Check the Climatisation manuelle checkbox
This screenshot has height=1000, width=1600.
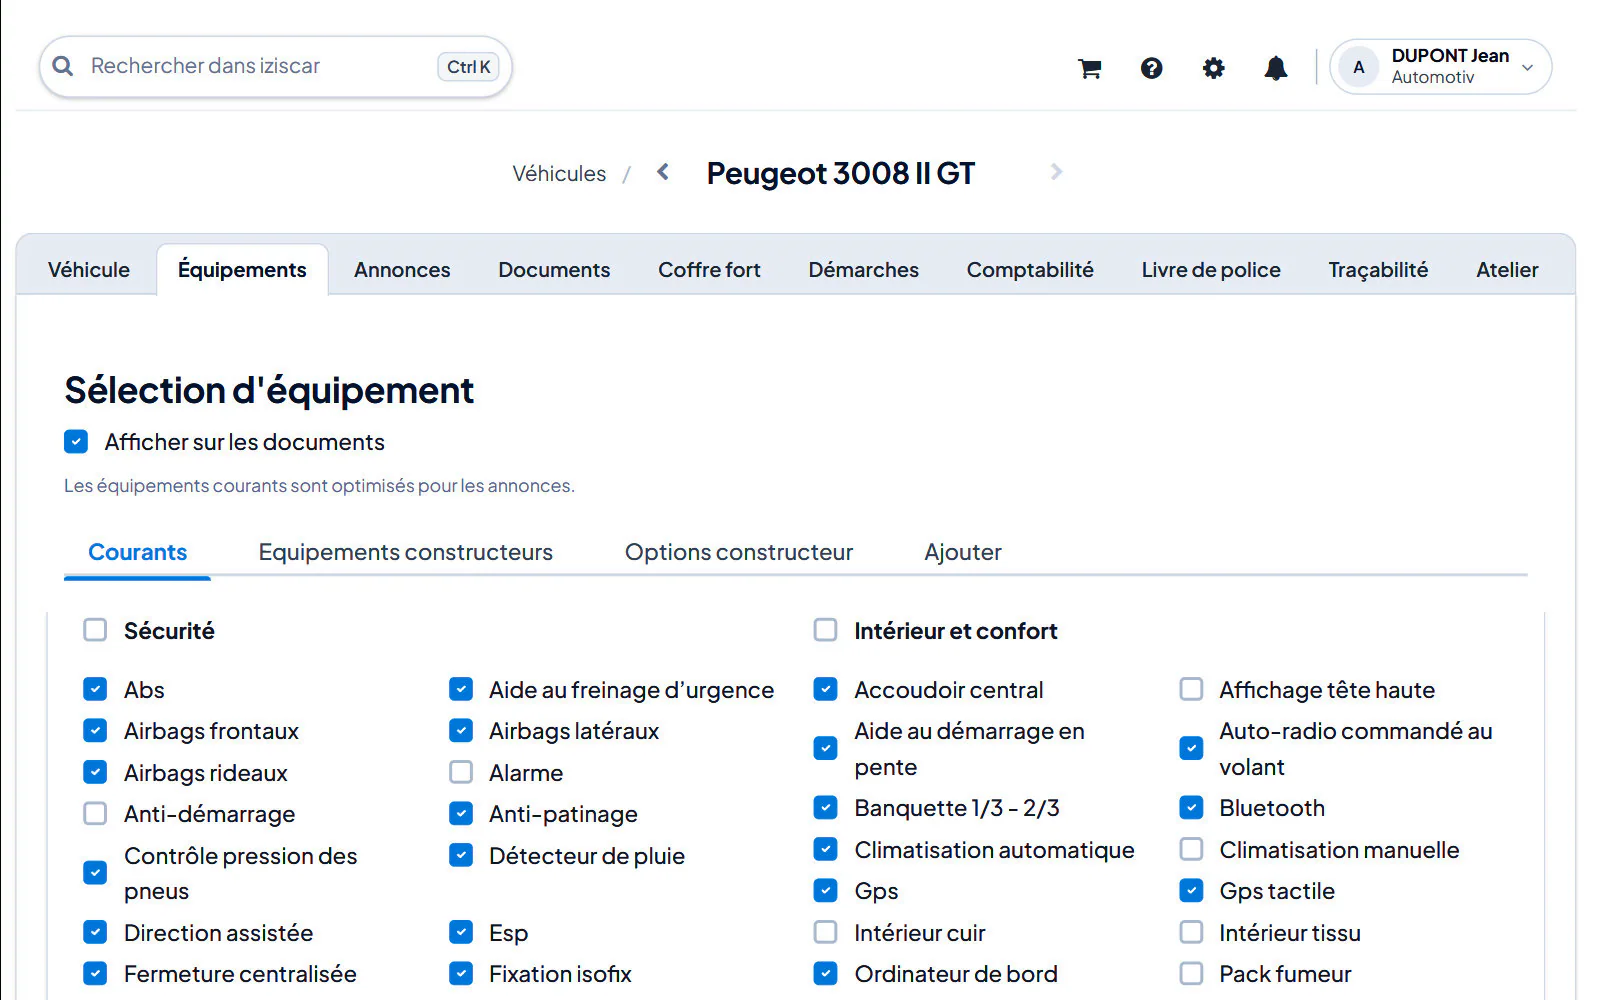click(x=1191, y=849)
